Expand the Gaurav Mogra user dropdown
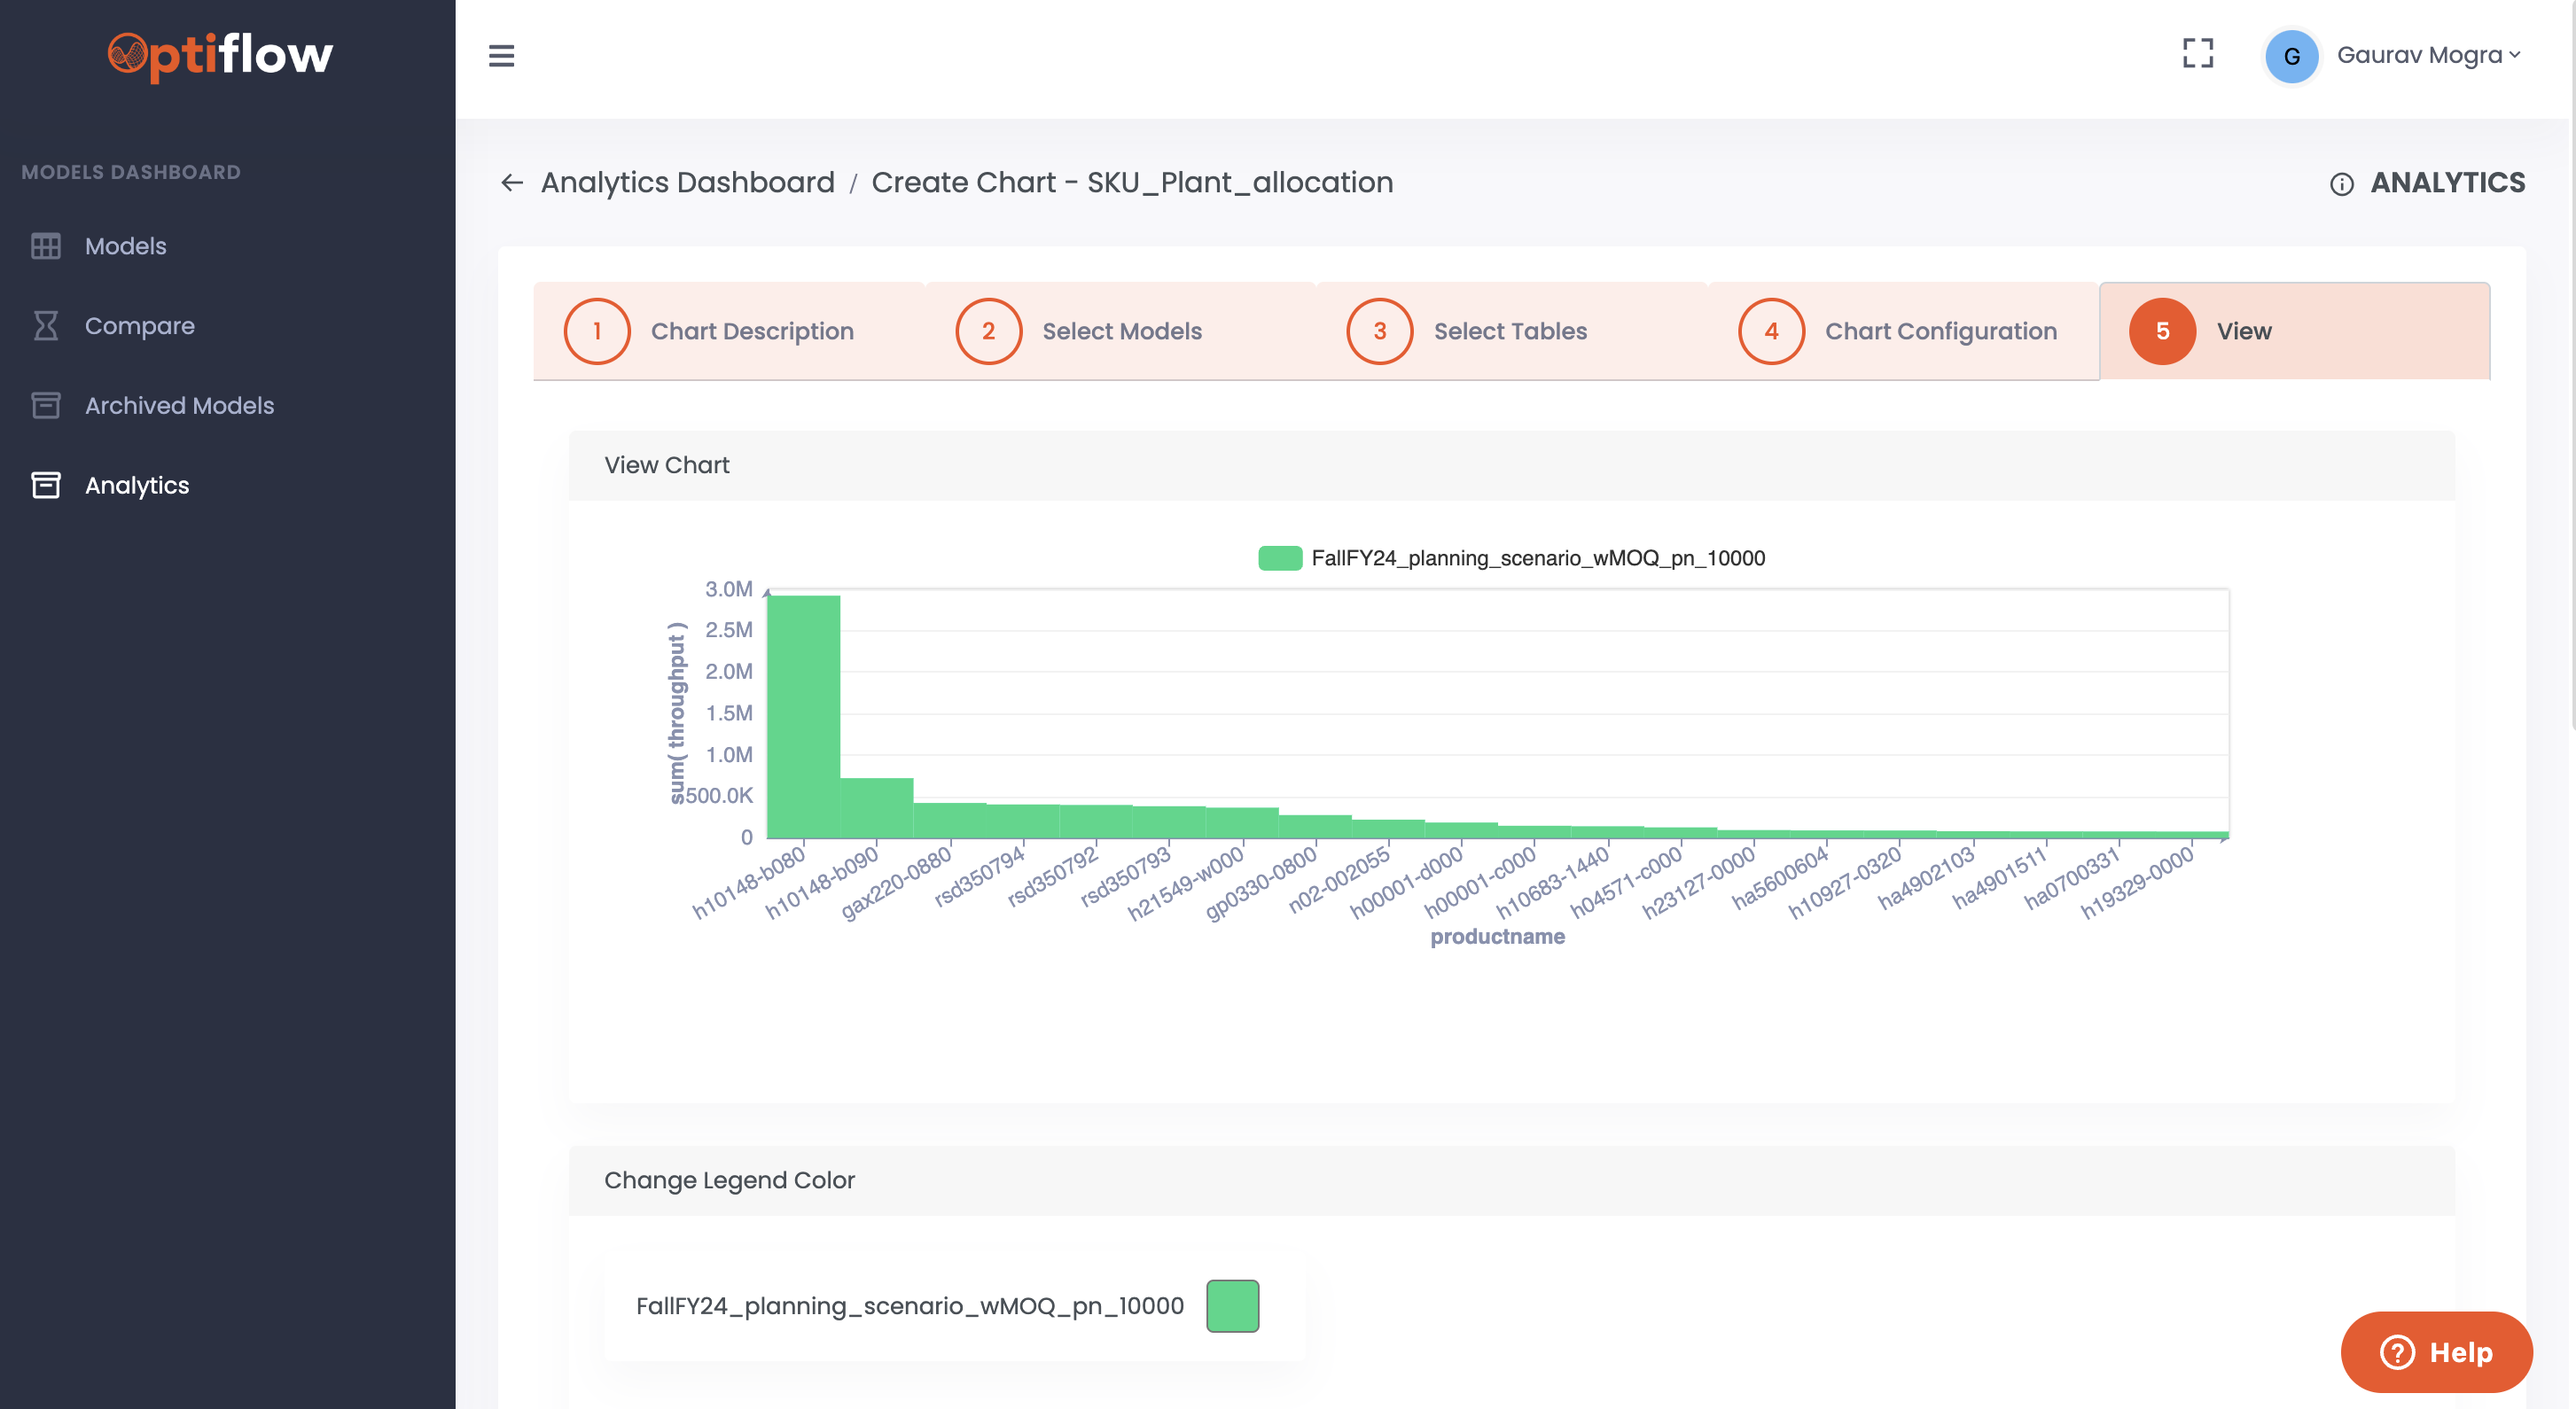 [2428, 56]
